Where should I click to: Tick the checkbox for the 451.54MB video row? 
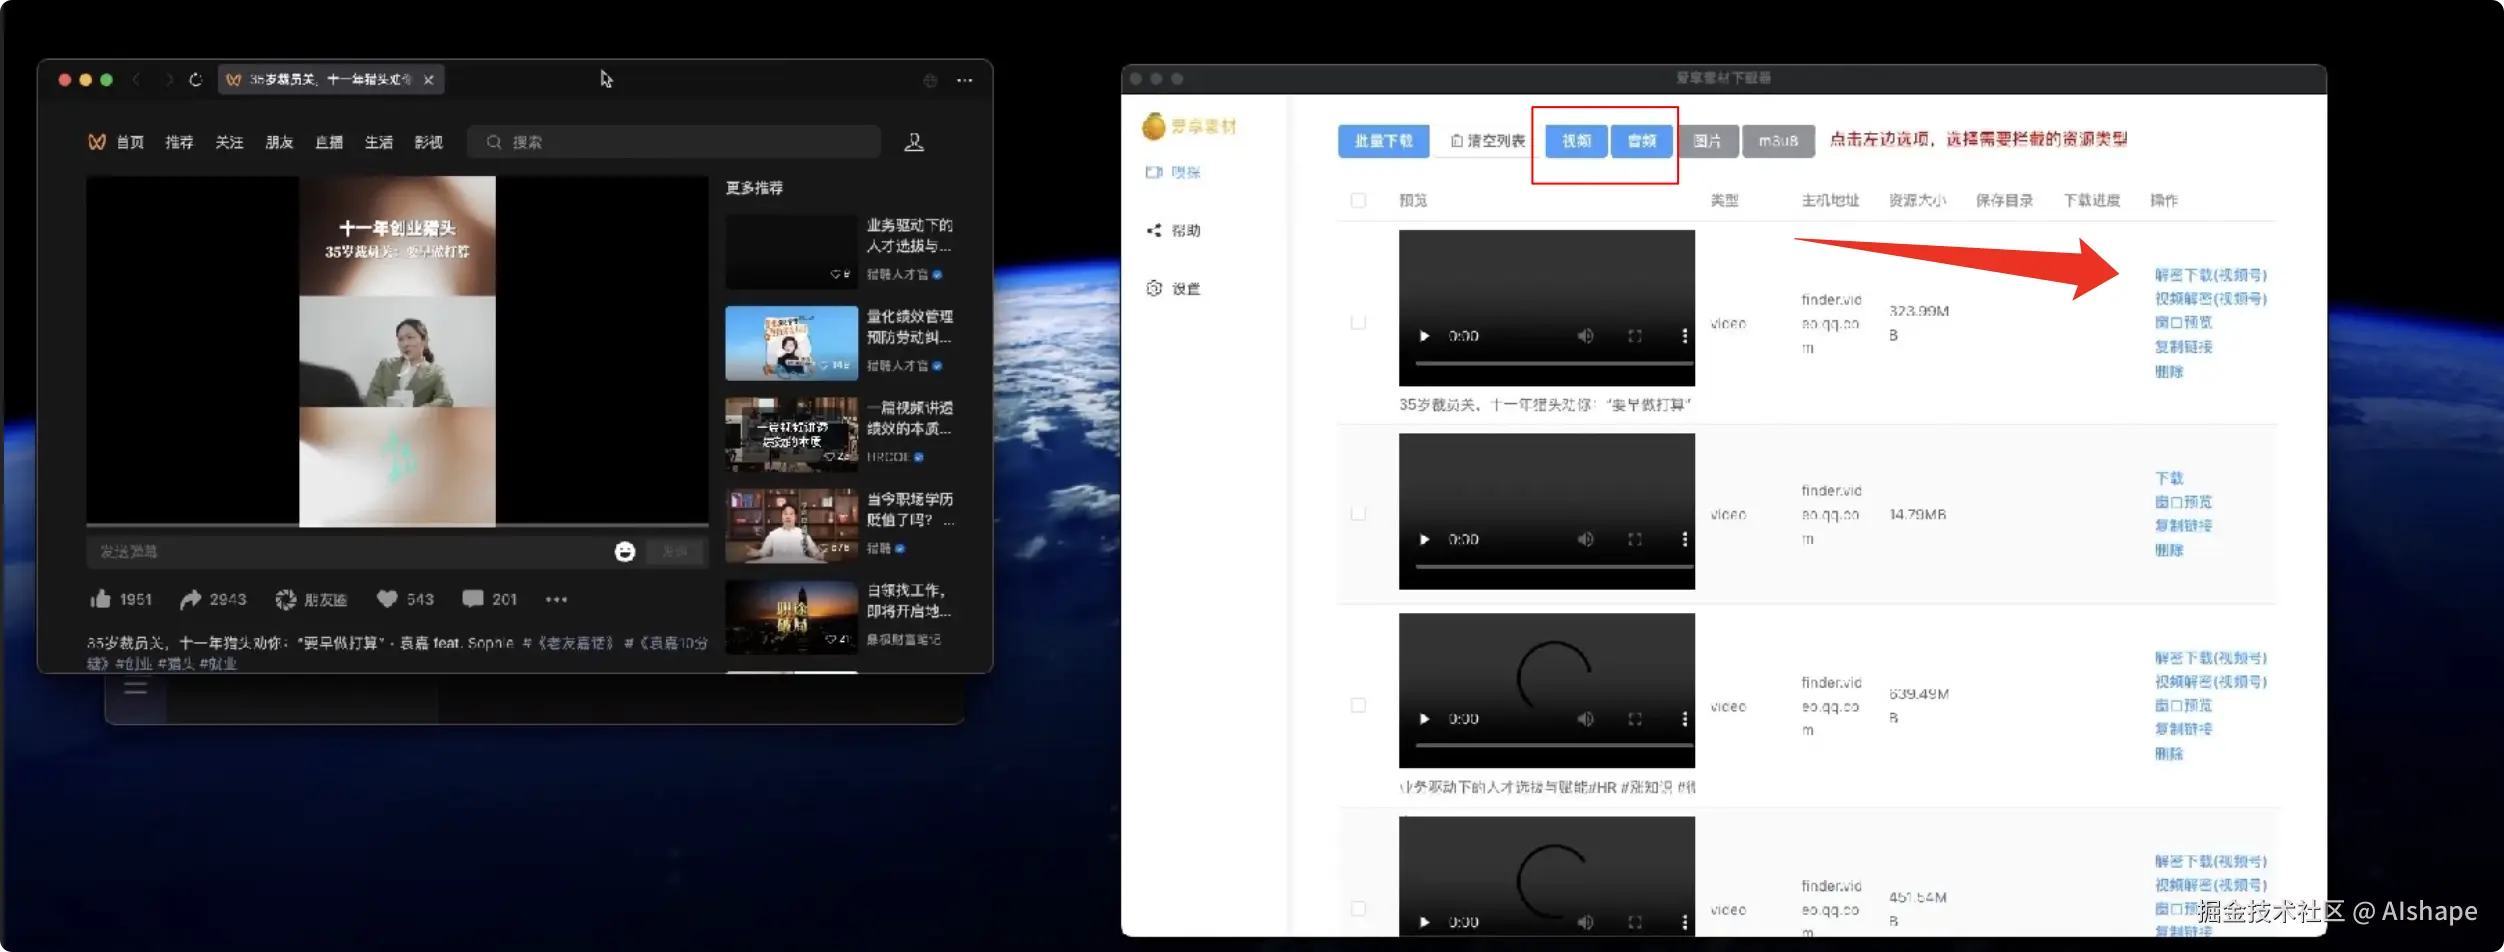1358,909
